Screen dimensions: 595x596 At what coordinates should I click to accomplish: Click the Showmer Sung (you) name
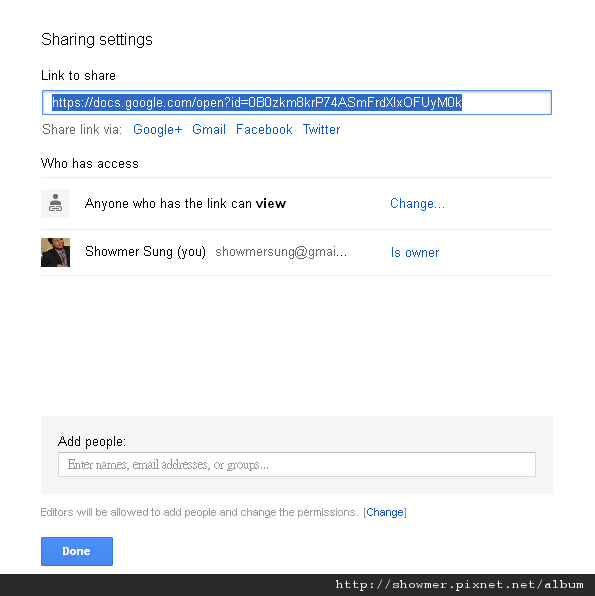tap(145, 252)
